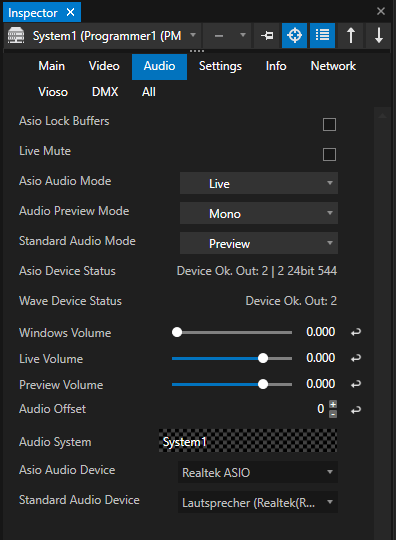Click the pin inspector icon
The width and height of the screenshot is (396, 540).
[267, 35]
